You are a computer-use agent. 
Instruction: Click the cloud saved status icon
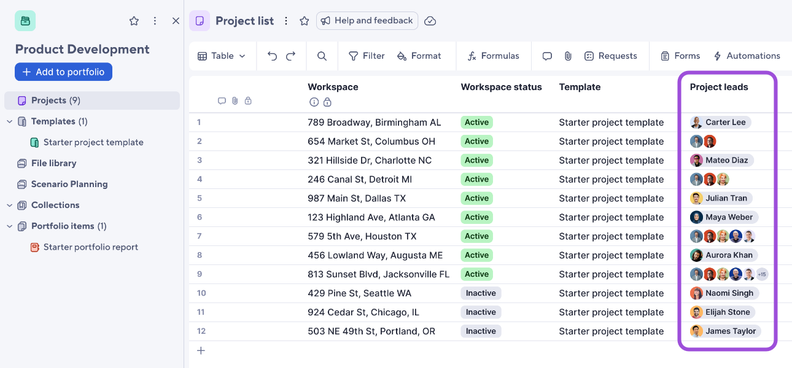(430, 21)
